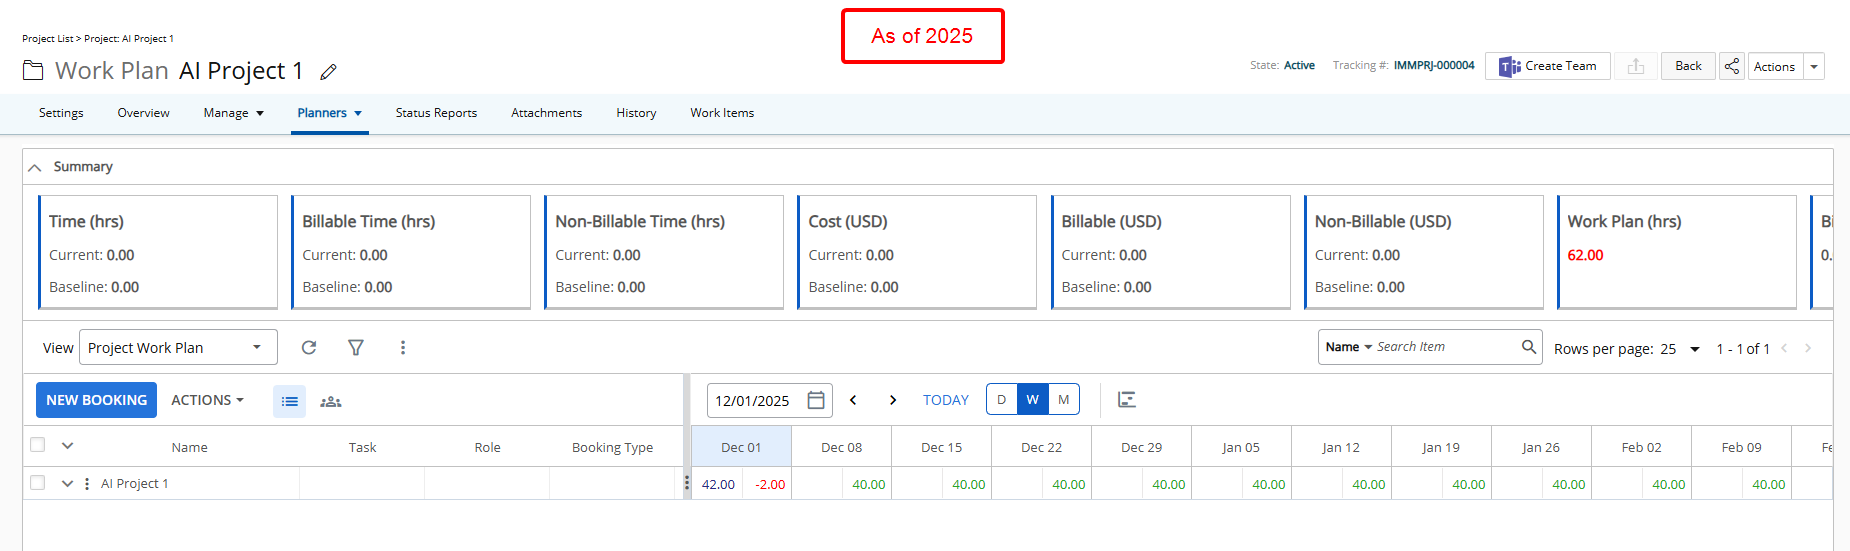The image size is (1850, 551).
Task: Click the share icon beside the Back button
Action: (x=1732, y=66)
